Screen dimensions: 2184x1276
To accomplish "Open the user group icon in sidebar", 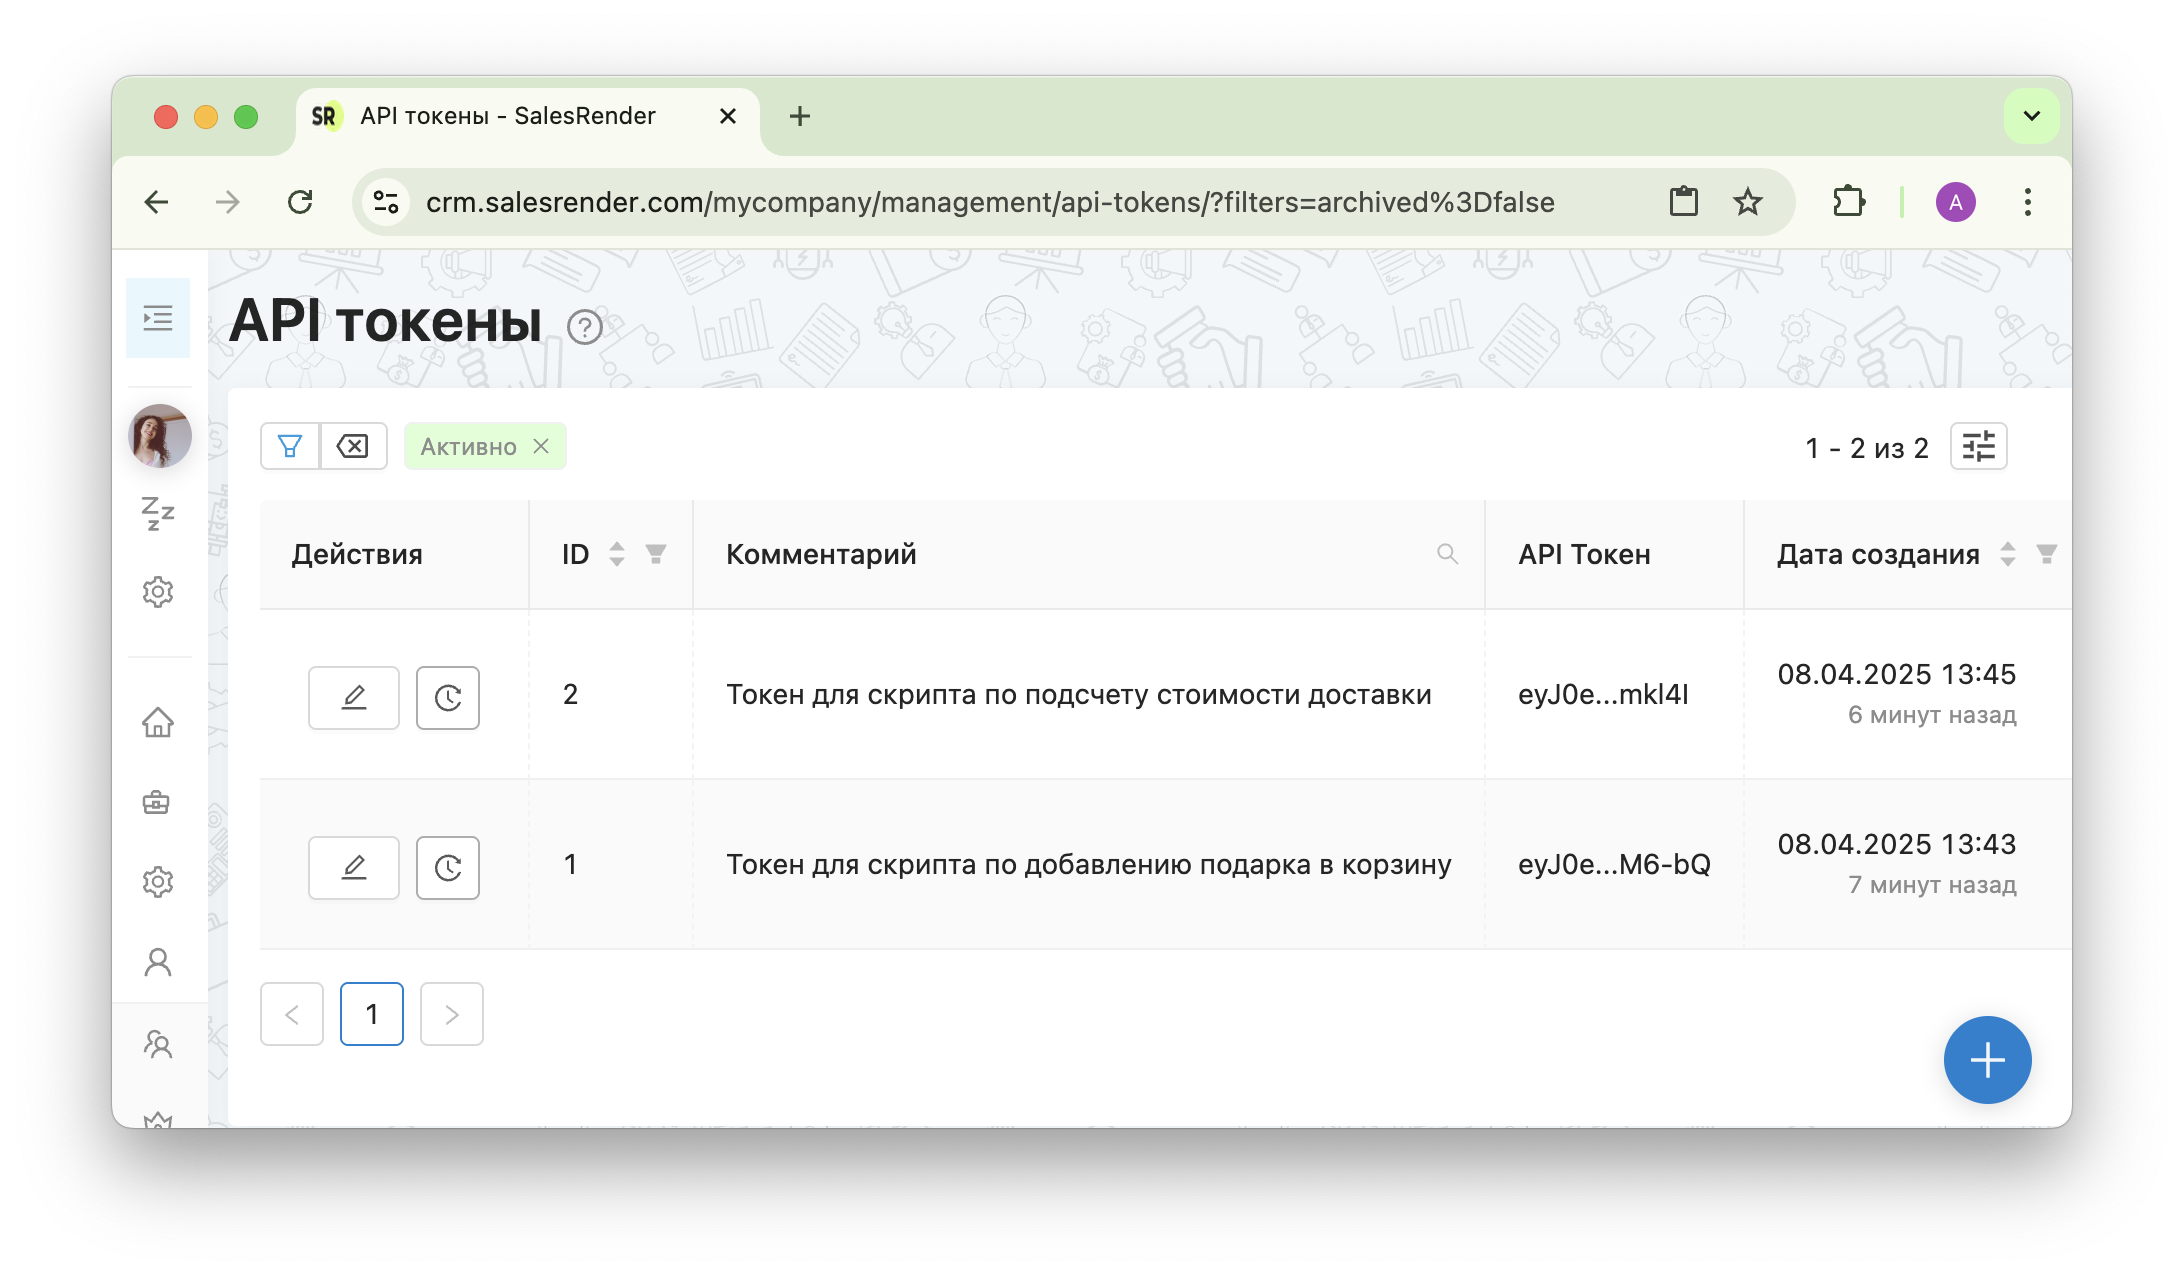I will coord(158,1044).
